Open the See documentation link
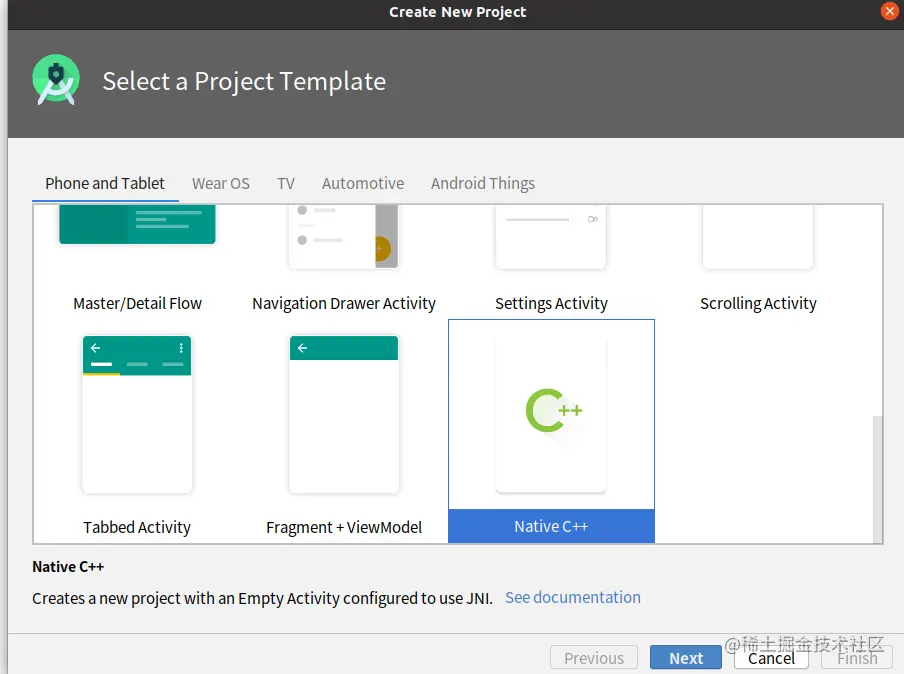 click(x=573, y=597)
